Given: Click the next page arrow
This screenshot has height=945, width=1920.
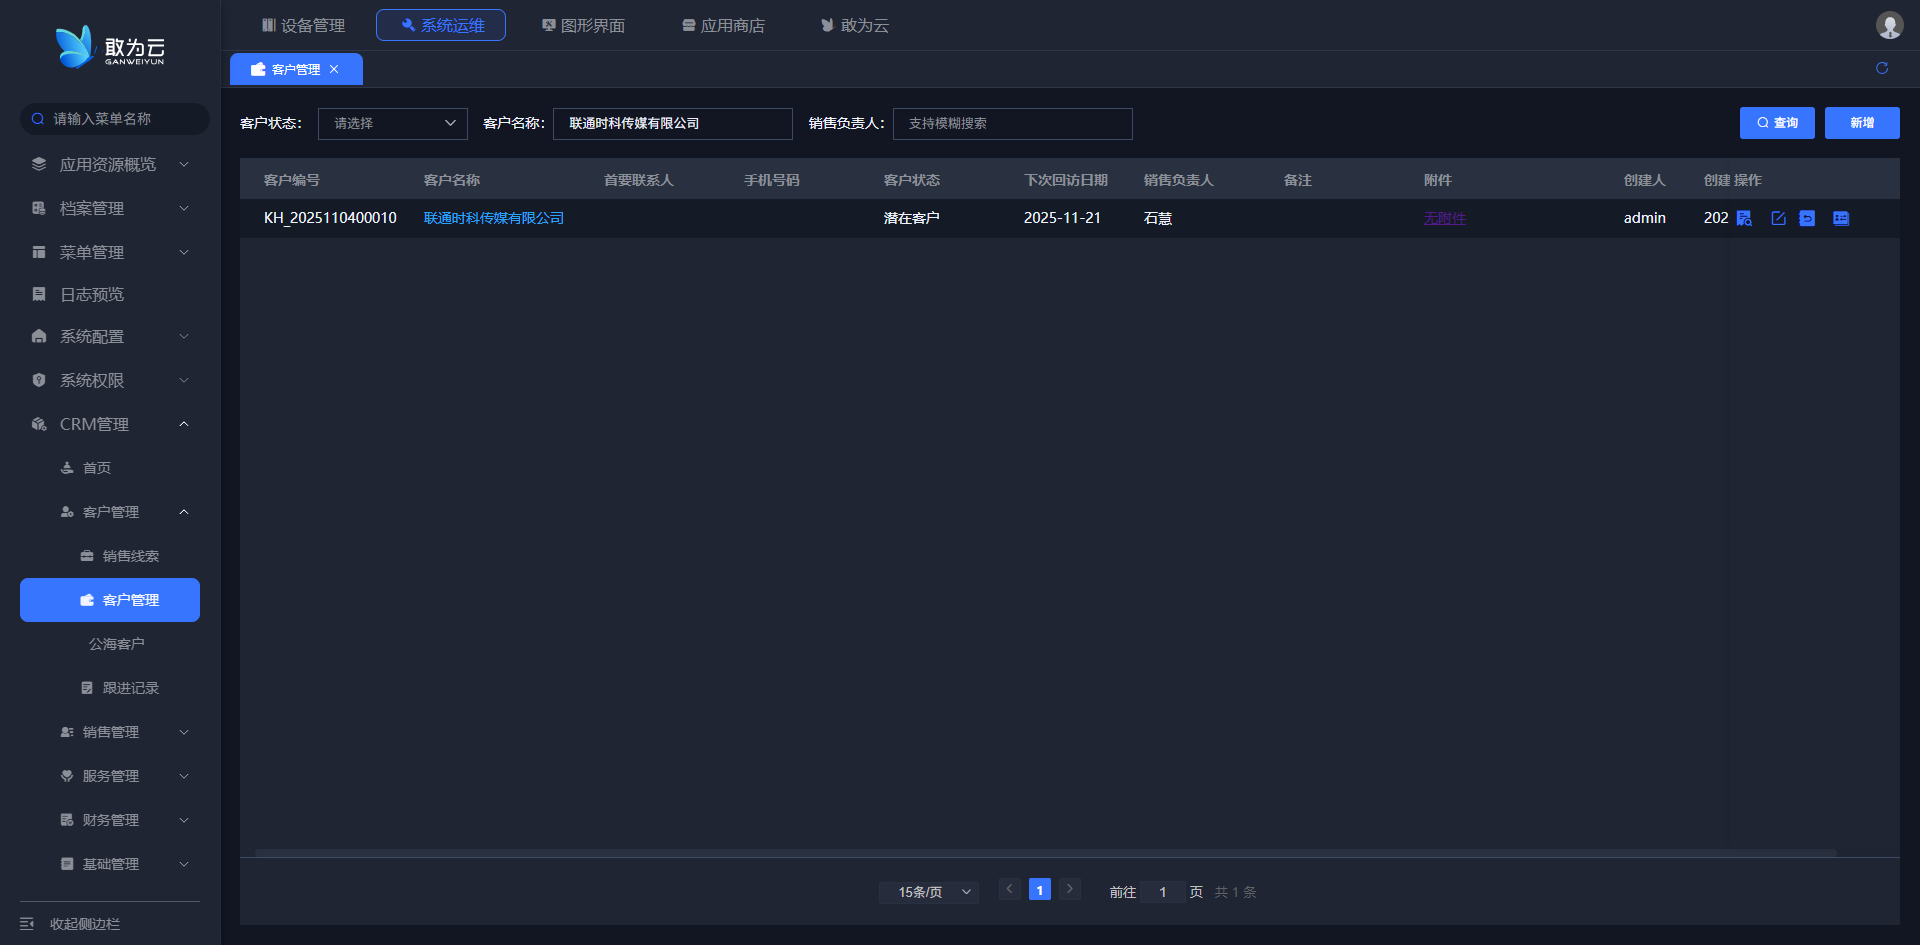Looking at the screenshot, I should [x=1070, y=889].
